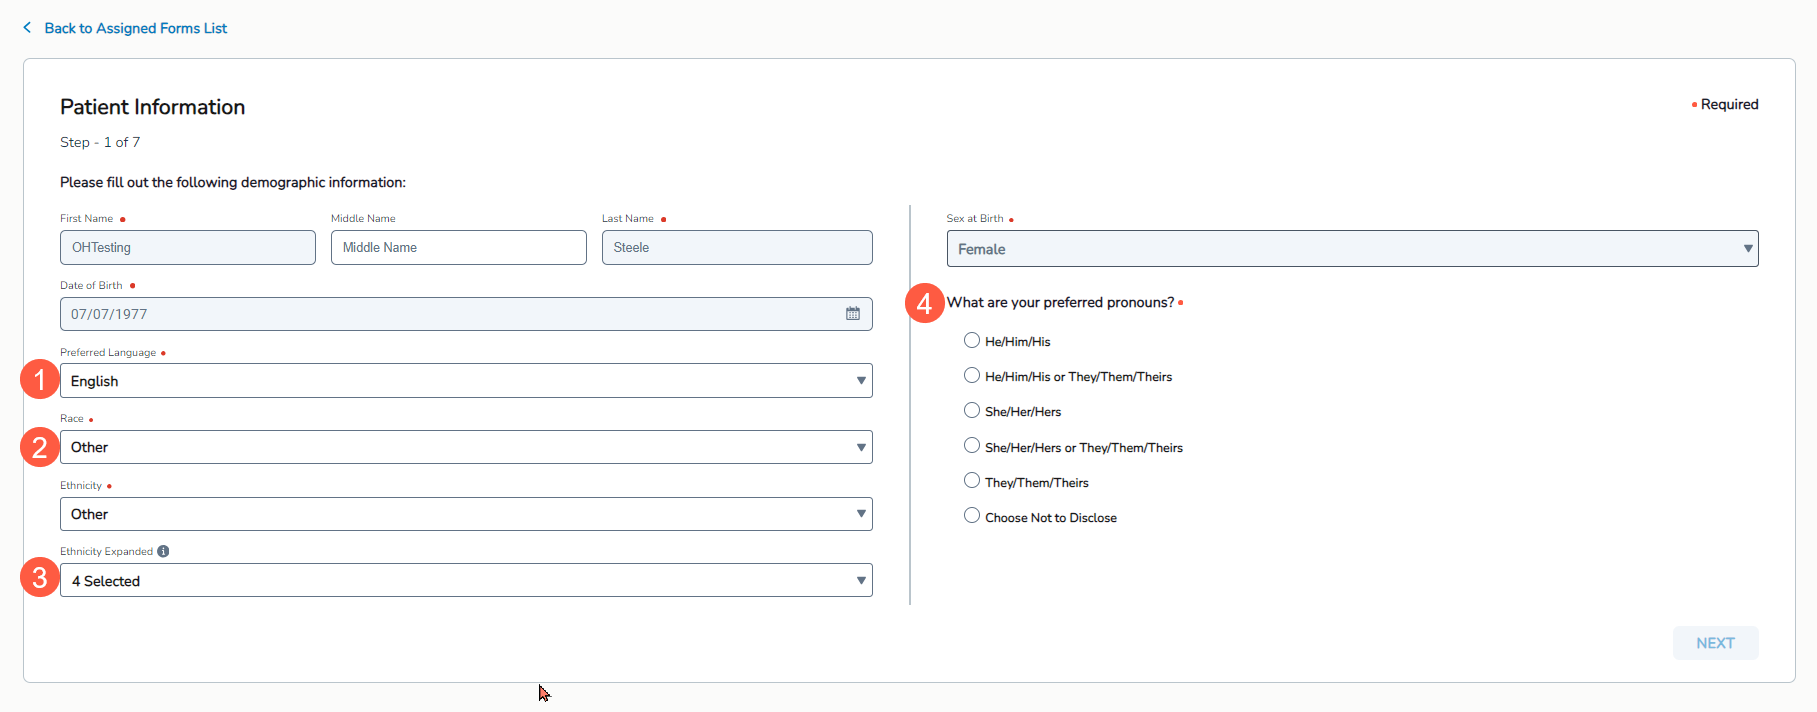Click the NEXT button
The width and height of the screenshot is (1817, 712).
(x=1714, y=643)
